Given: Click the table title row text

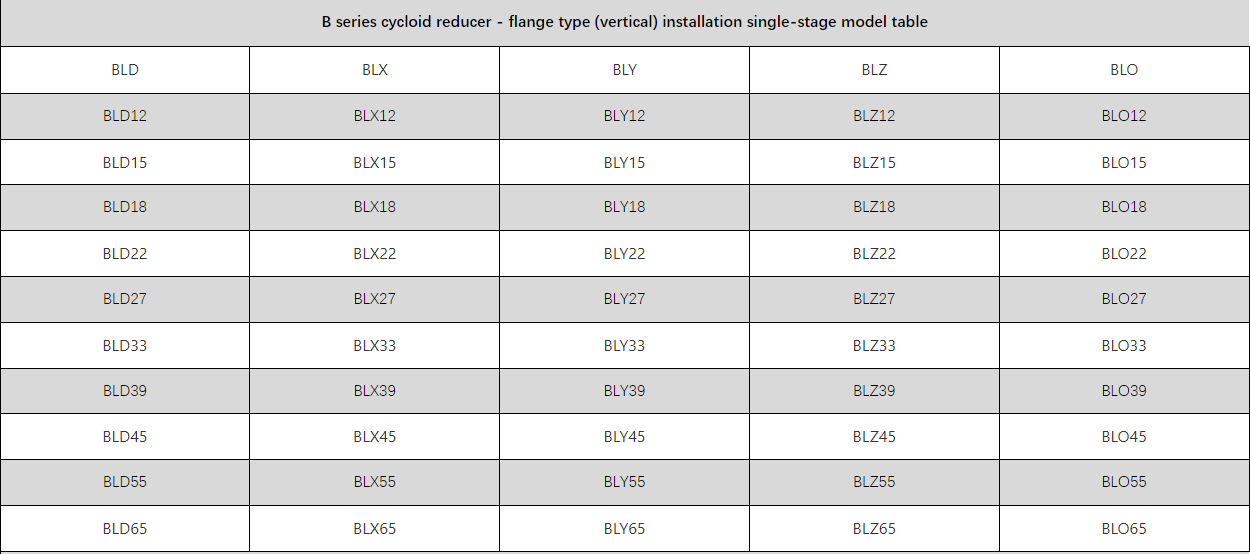Looking at the screenshot, I should 625,22.
